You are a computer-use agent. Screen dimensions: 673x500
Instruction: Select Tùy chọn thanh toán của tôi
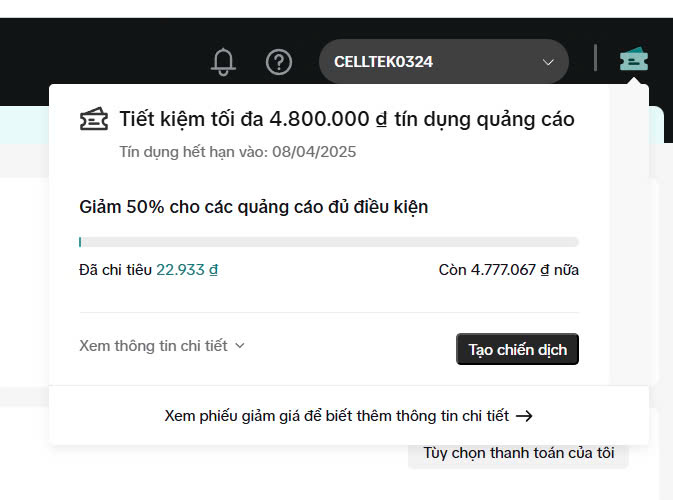tap(518, 453)
